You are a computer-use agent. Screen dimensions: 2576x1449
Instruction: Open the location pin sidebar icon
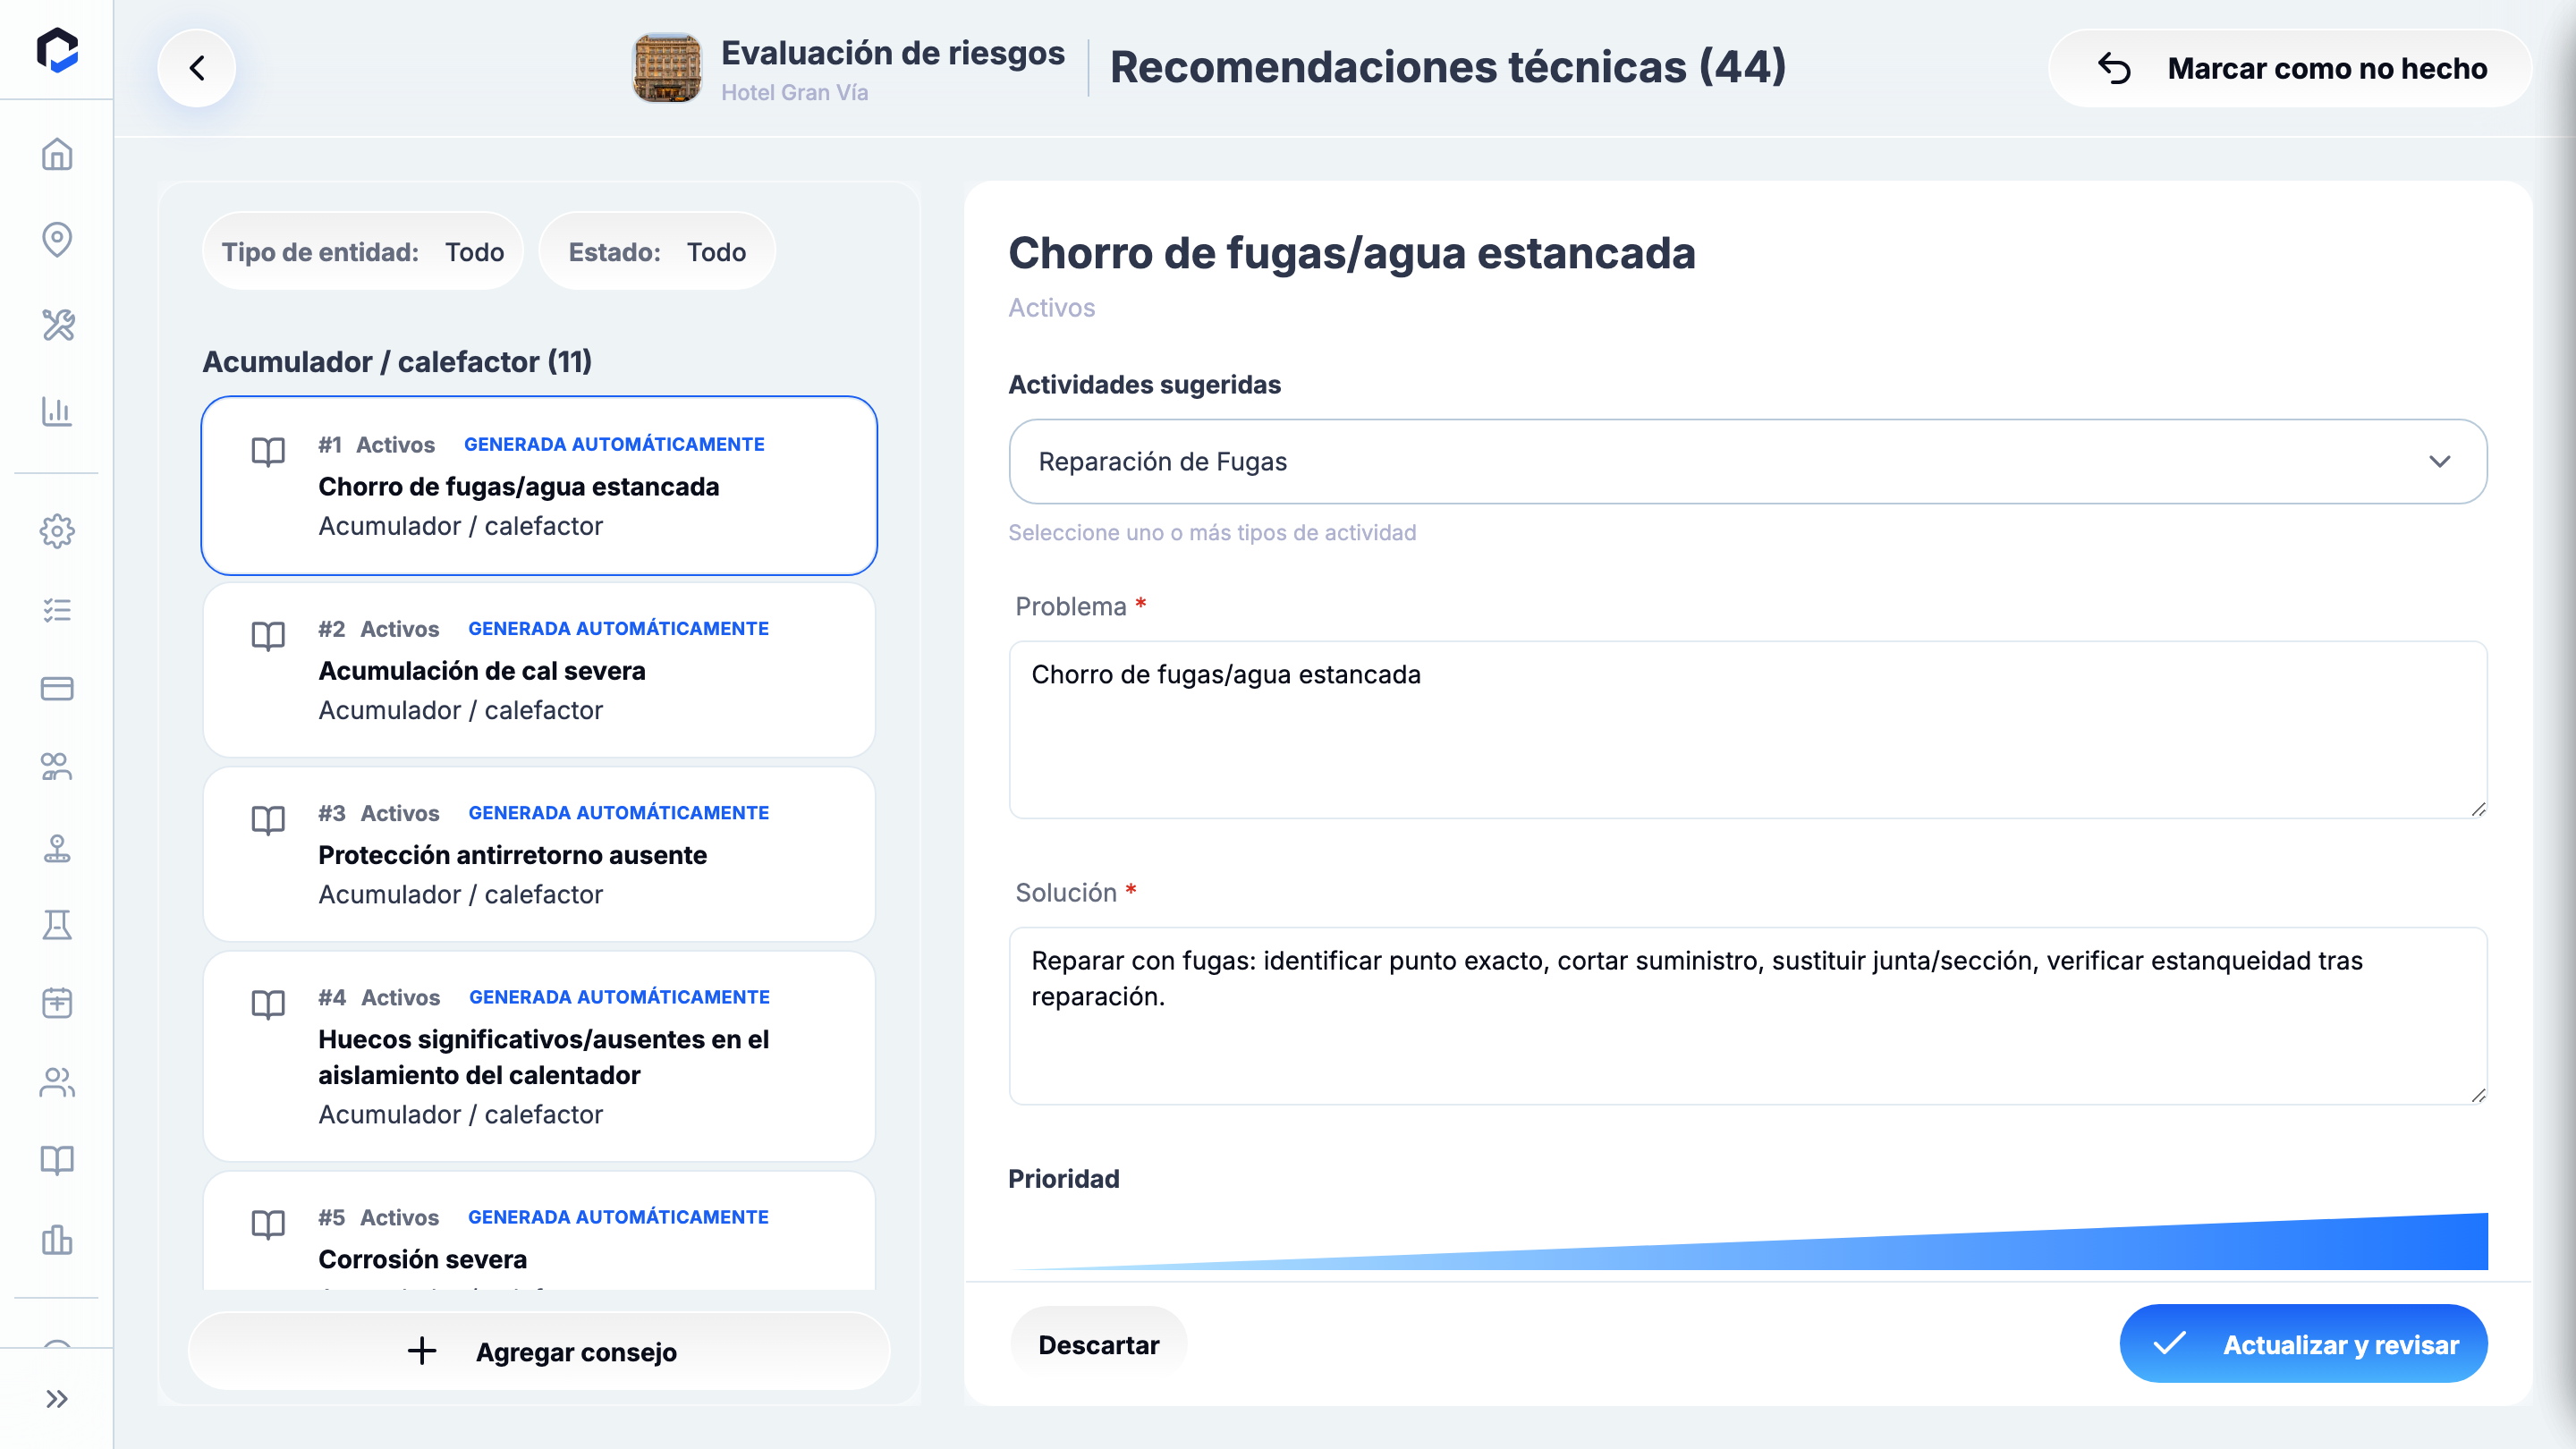(57, 240)
